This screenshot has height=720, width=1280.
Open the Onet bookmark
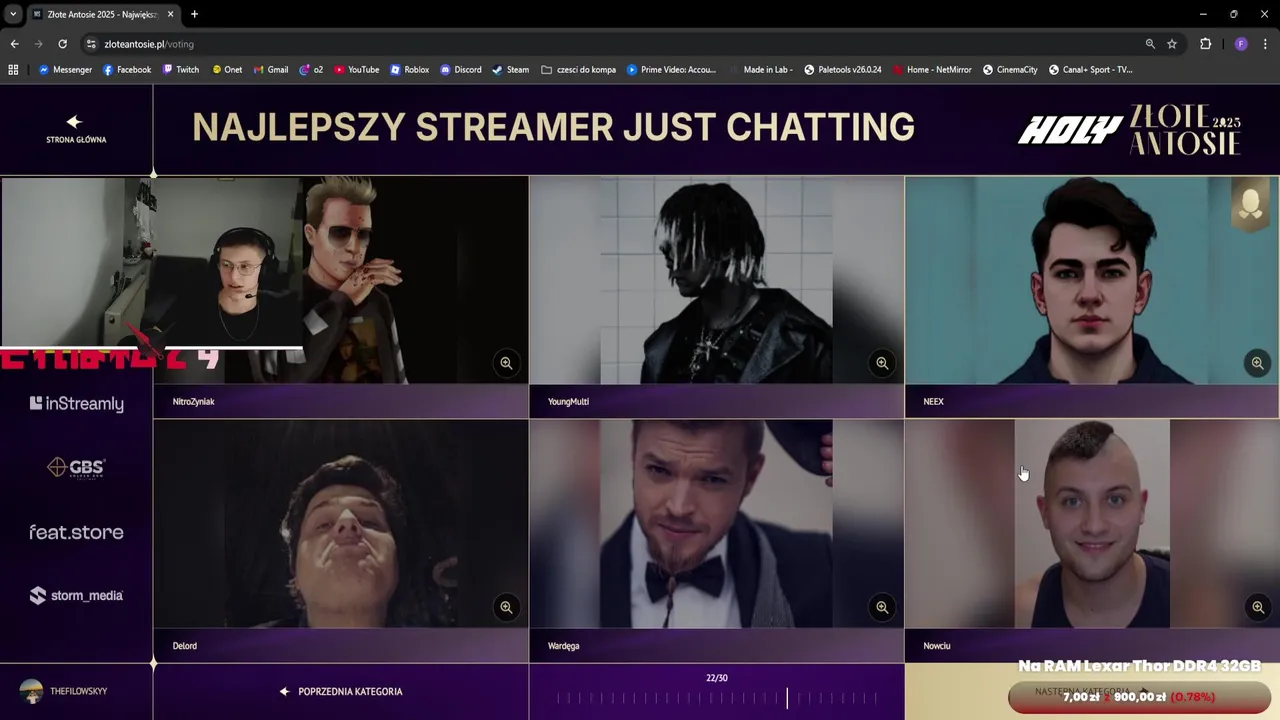point(227,70)
